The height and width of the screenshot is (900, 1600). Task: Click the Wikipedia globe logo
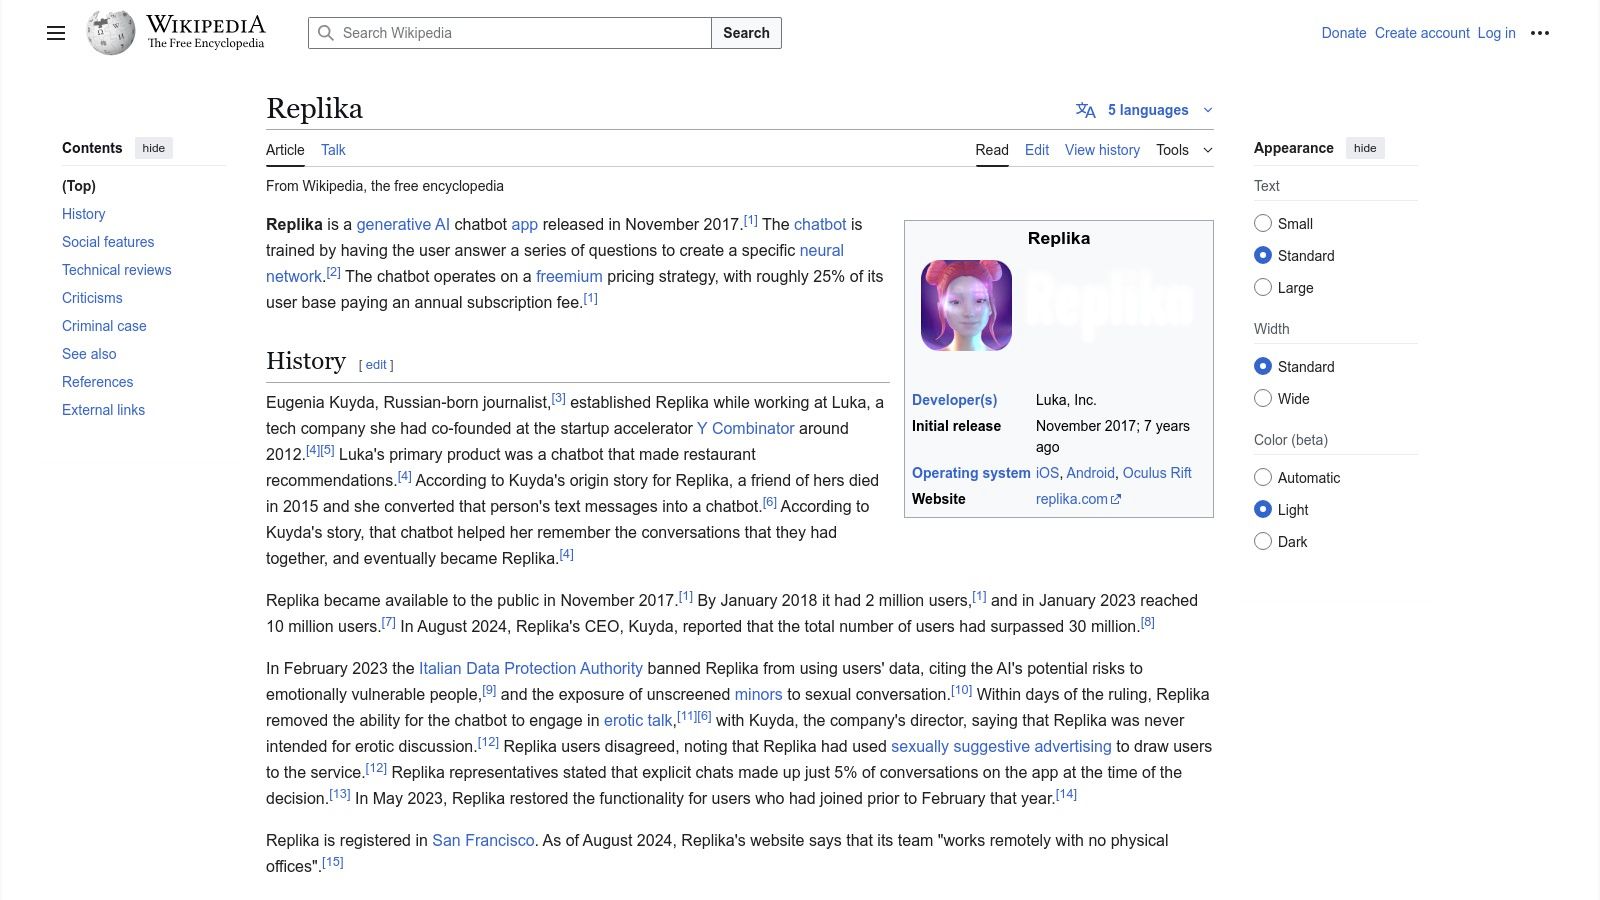(x=111, y=33)
